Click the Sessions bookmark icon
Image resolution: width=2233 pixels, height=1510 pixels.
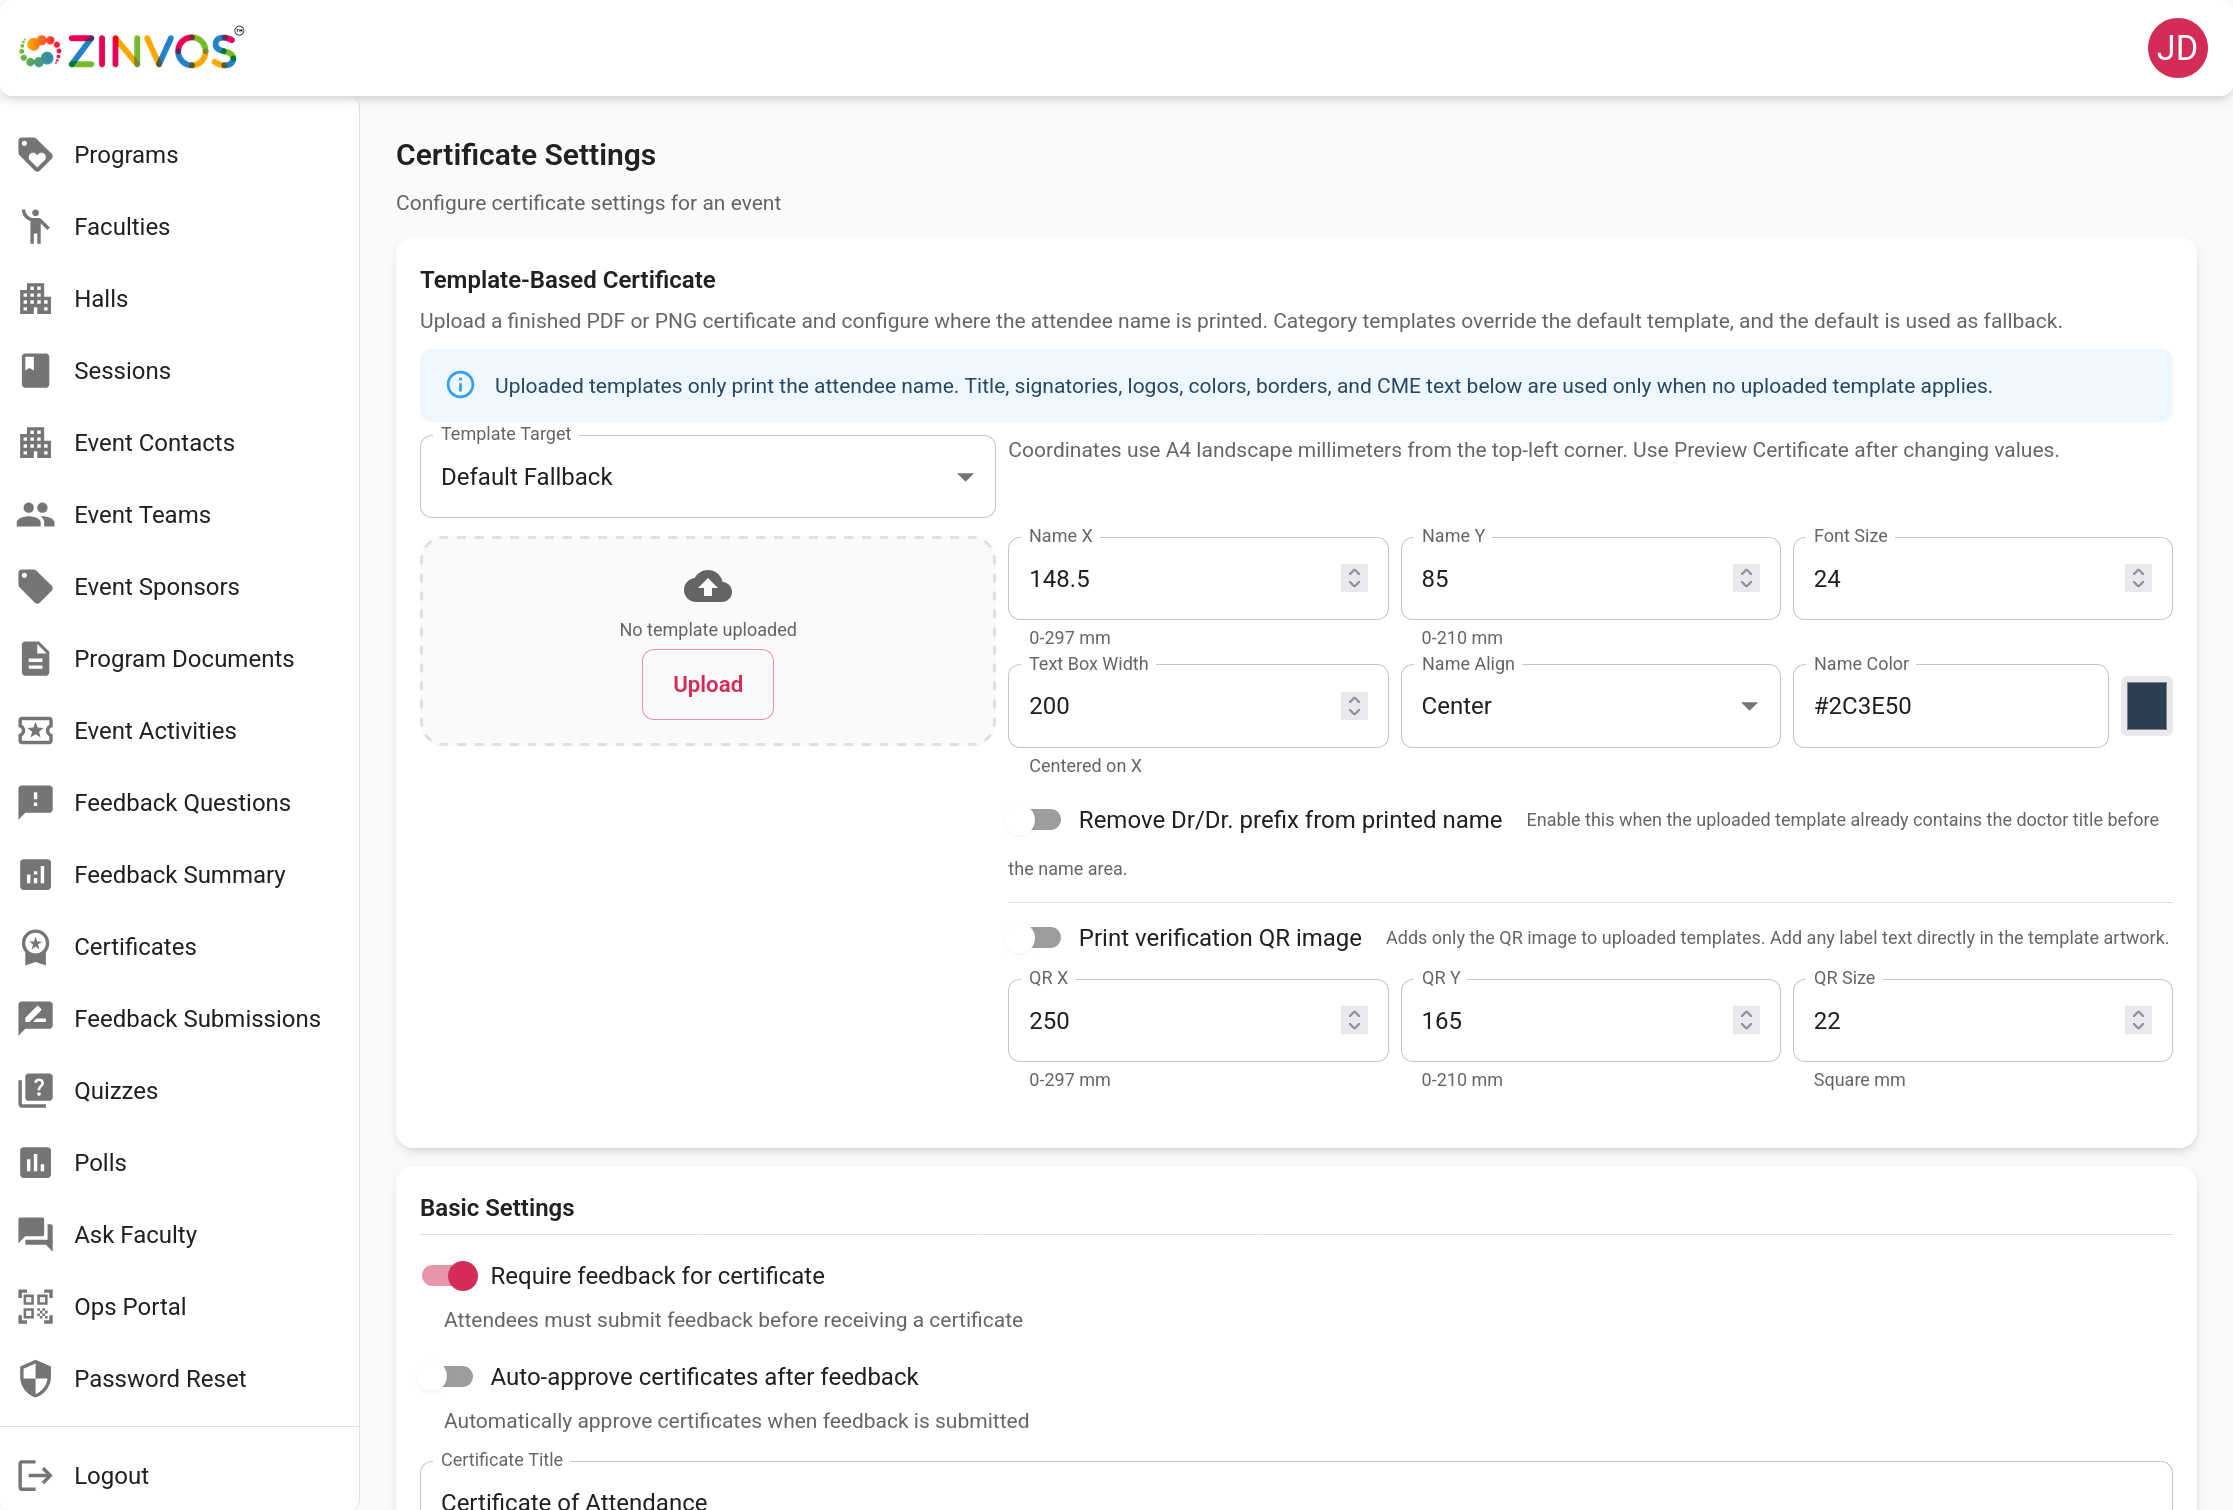coord(36,371)
